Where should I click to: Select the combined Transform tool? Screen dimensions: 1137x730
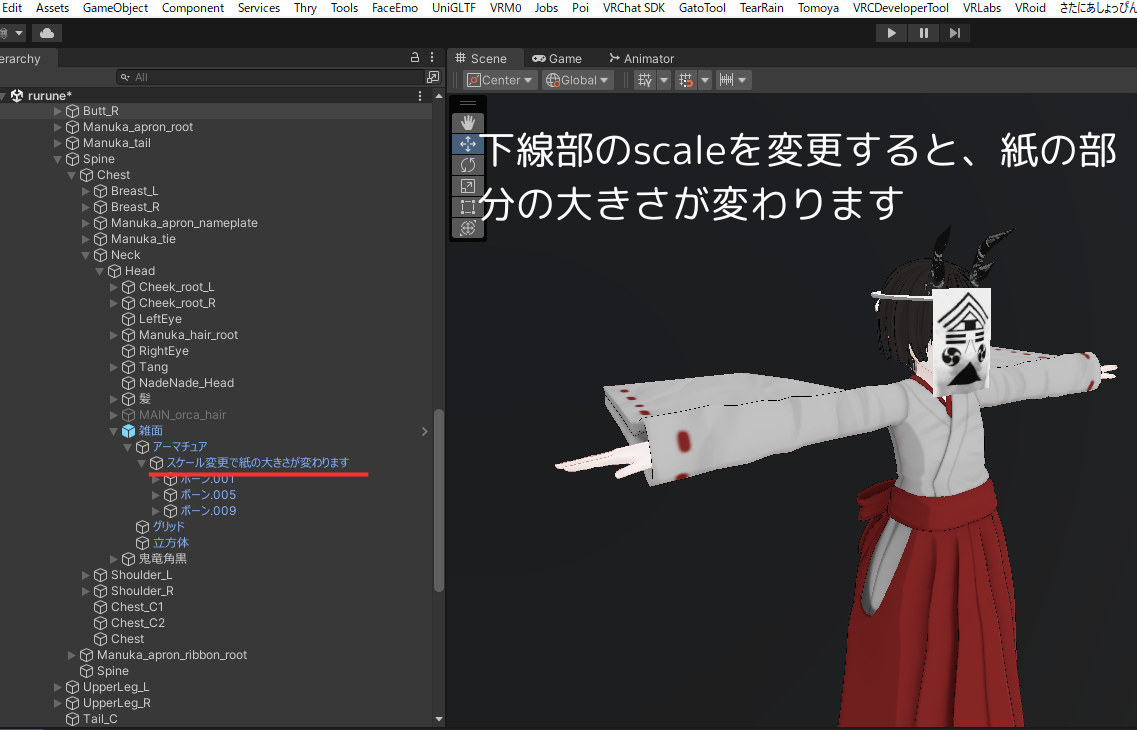pos(468,228)
